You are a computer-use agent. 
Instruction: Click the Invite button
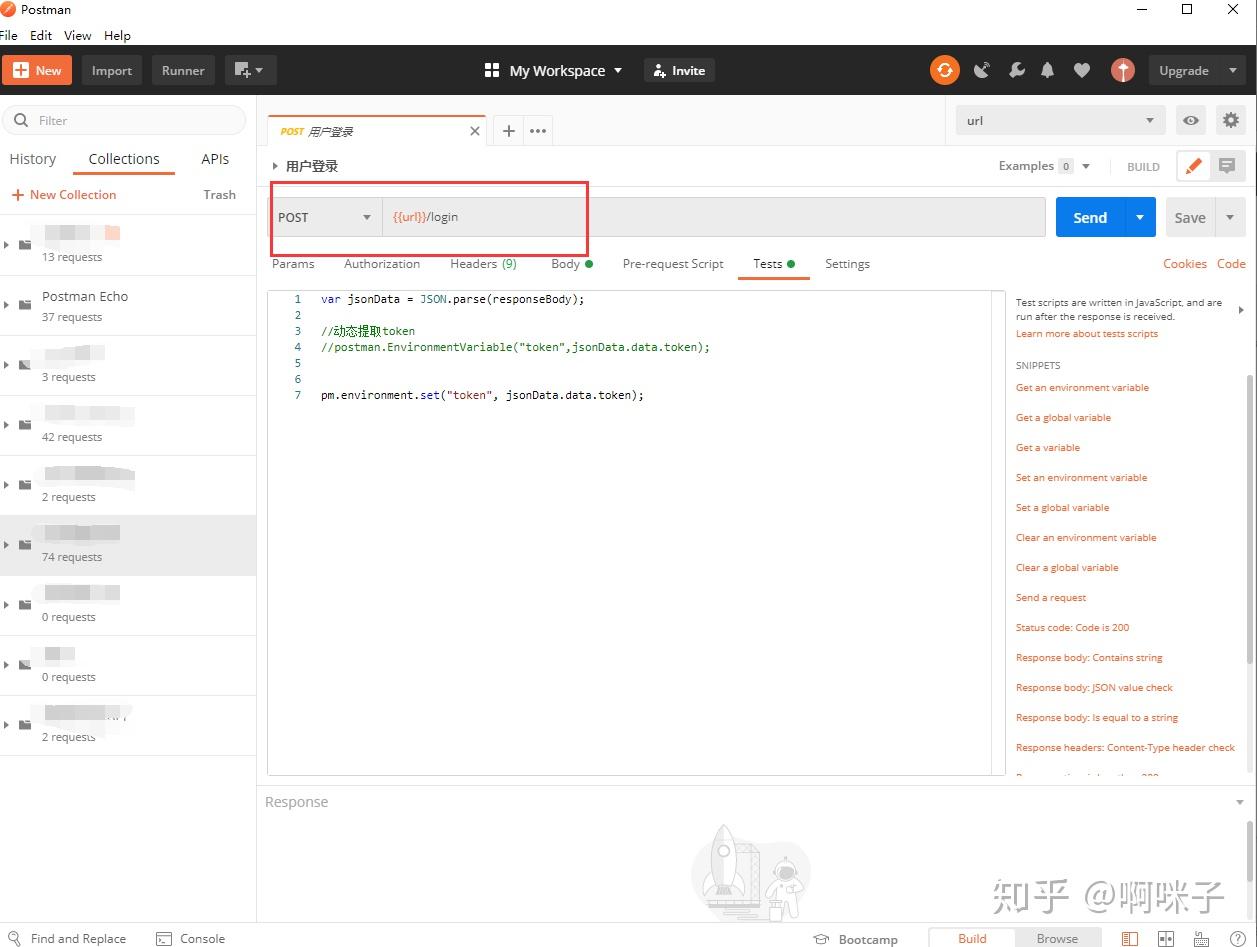click(680, 70)
